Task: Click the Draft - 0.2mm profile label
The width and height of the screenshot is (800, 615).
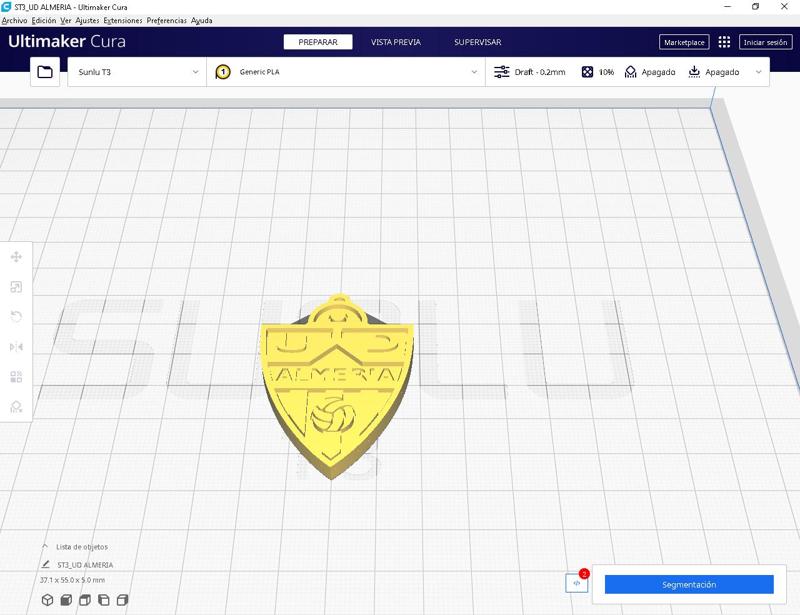Action: pyautogui.click(x=540, y=72)
